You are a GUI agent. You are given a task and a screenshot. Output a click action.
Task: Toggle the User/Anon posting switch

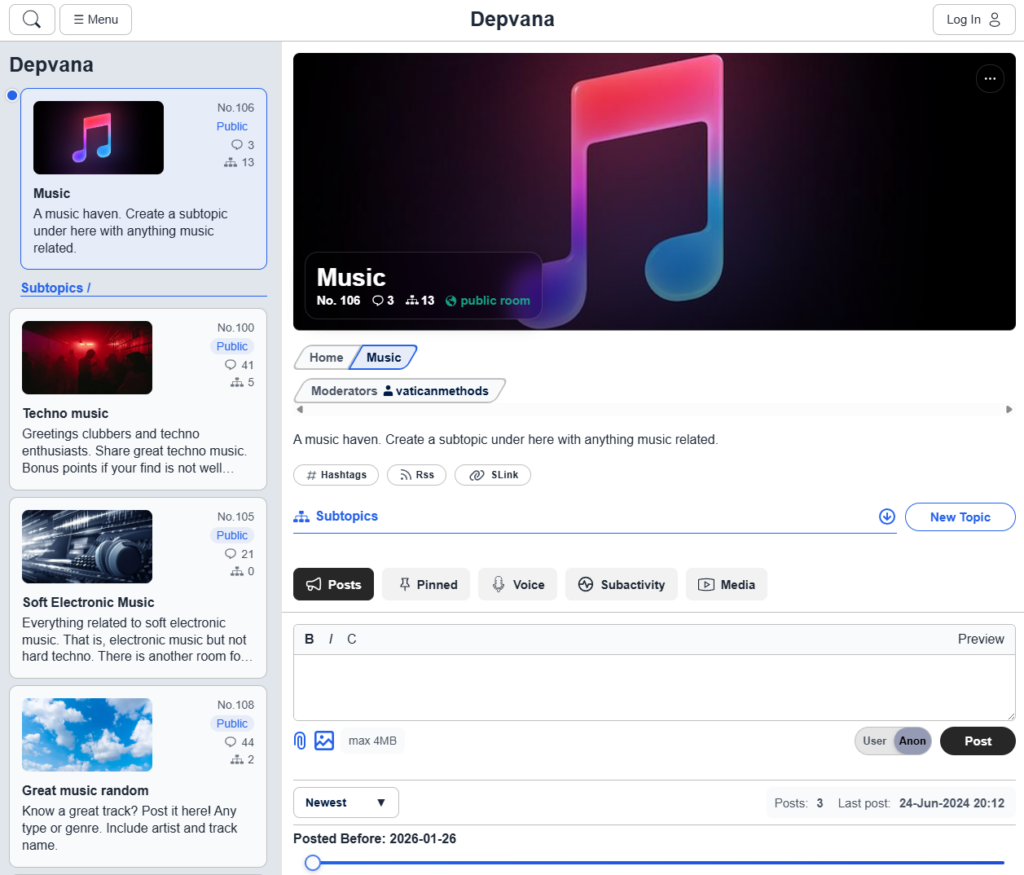click(x=894, y=741)
